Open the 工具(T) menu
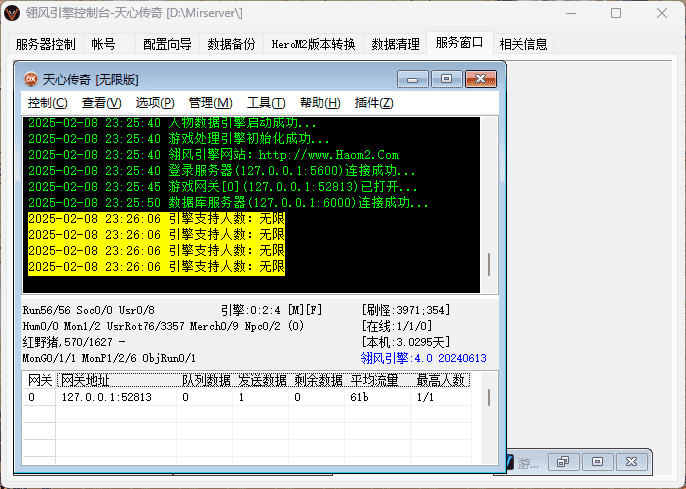686x489 pixels. click(266, 103)
